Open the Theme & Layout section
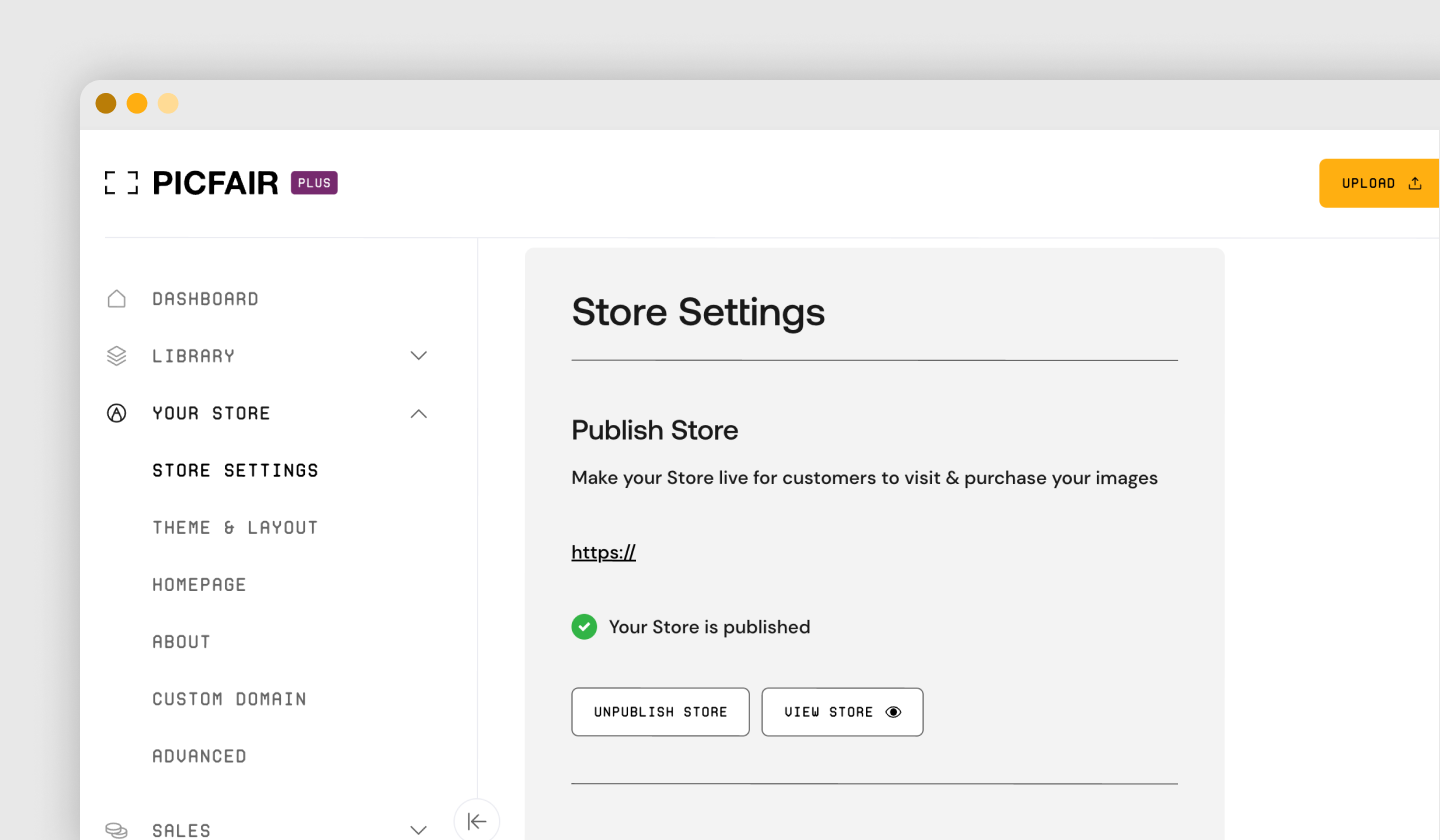The image size is (1440, 840). click(235, 527)
